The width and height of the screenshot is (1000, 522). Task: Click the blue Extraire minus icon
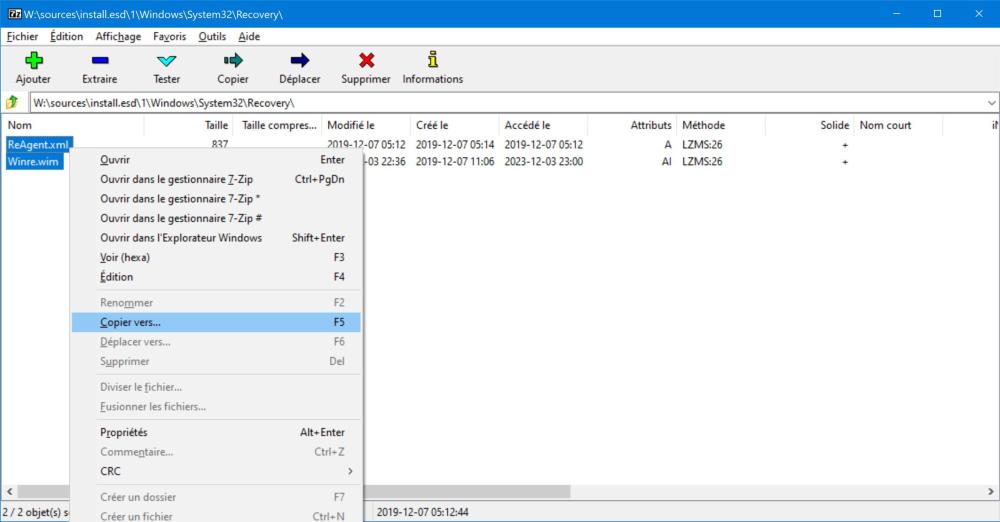click(99, 61)
